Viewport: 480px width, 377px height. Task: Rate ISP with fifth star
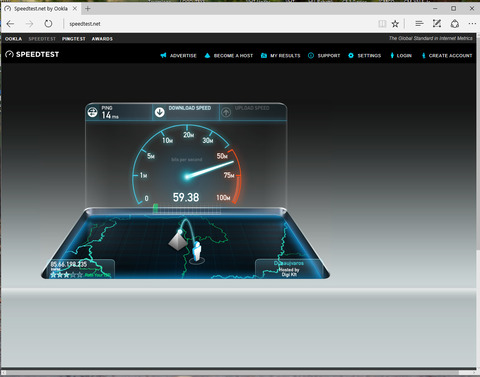point(79,275)
